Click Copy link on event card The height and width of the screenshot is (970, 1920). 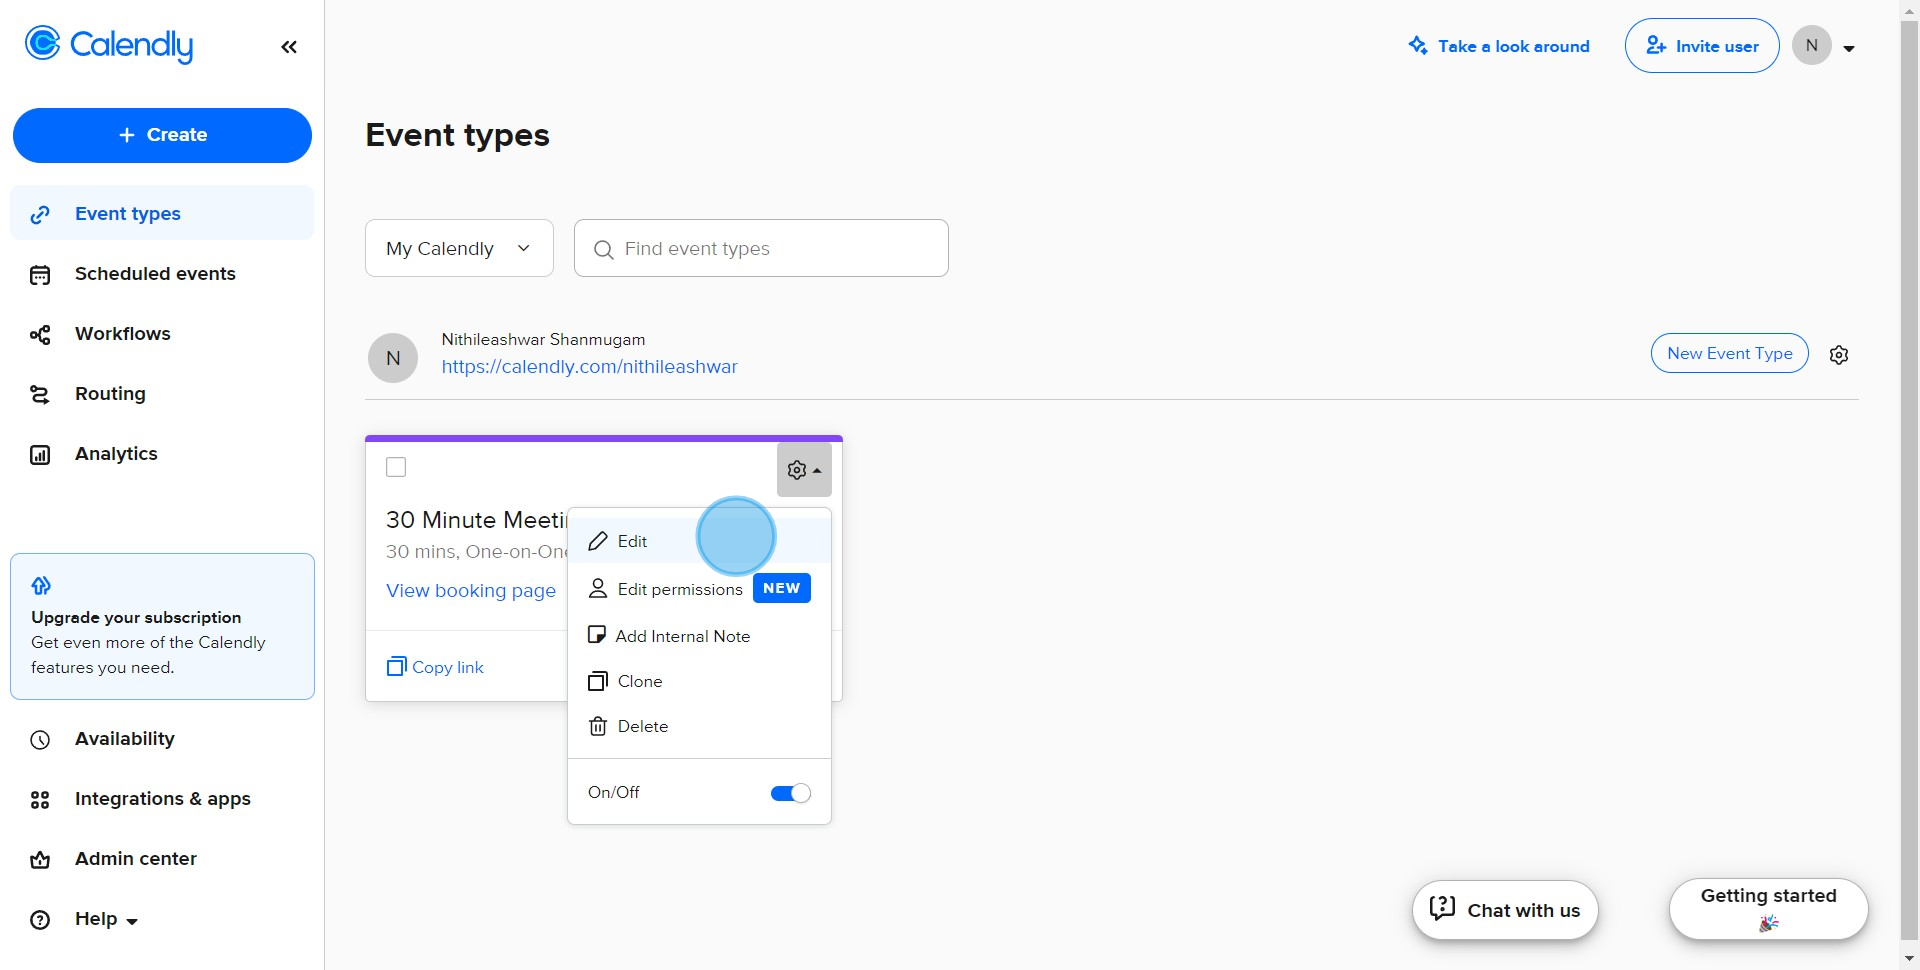[435, 667]
